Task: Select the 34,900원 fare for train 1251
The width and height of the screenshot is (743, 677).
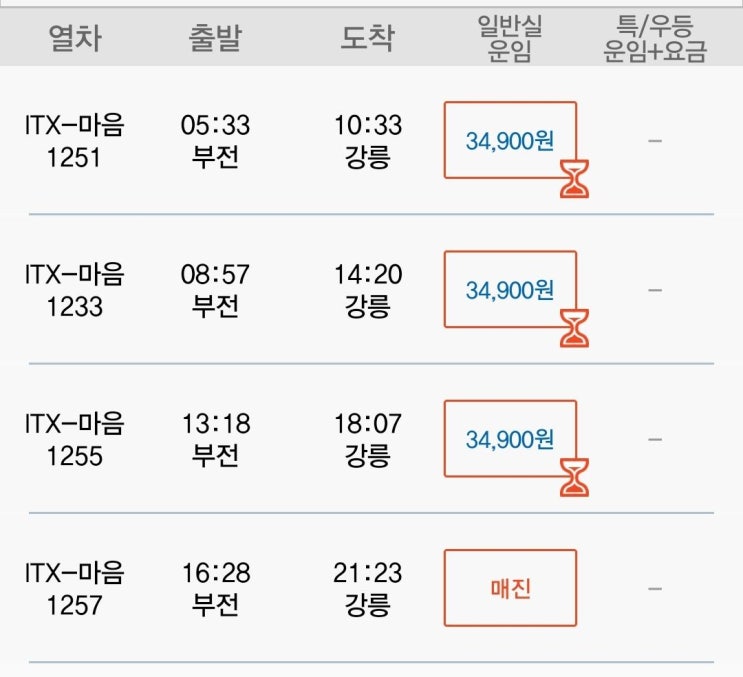Action: coord(509,140)
